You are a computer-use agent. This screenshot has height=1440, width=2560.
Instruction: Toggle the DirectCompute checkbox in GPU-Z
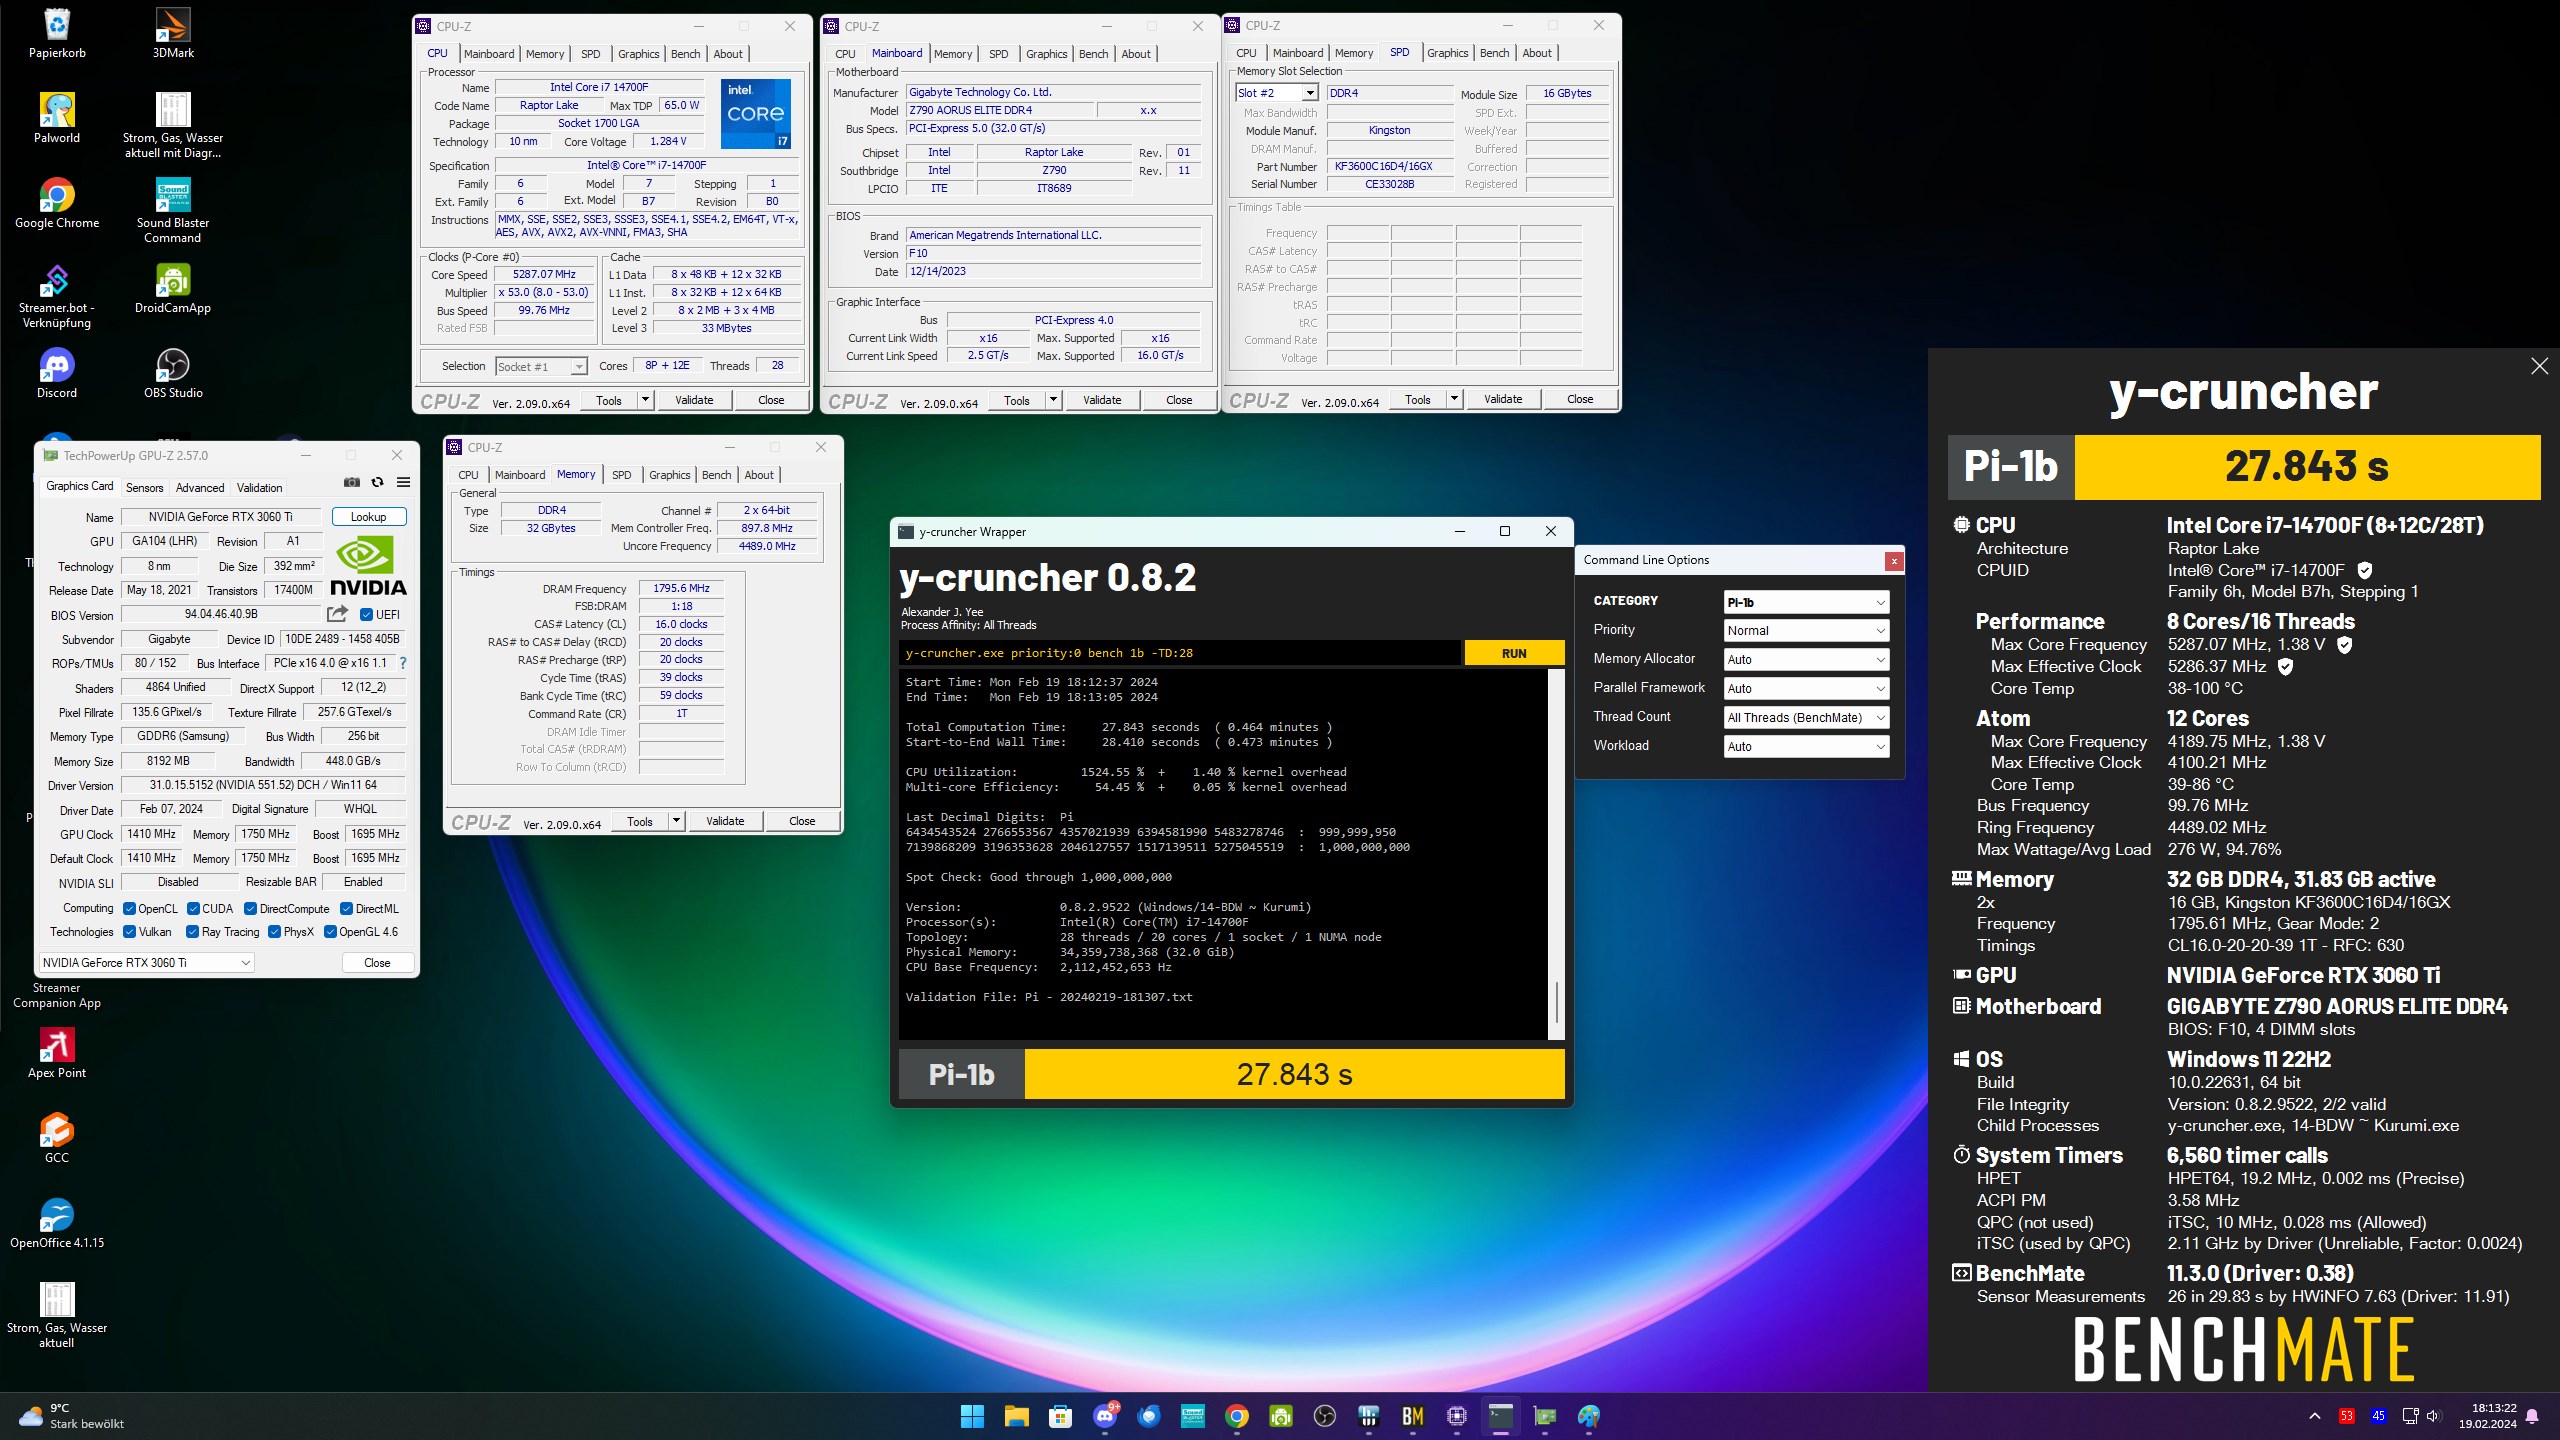click(250, 909)
